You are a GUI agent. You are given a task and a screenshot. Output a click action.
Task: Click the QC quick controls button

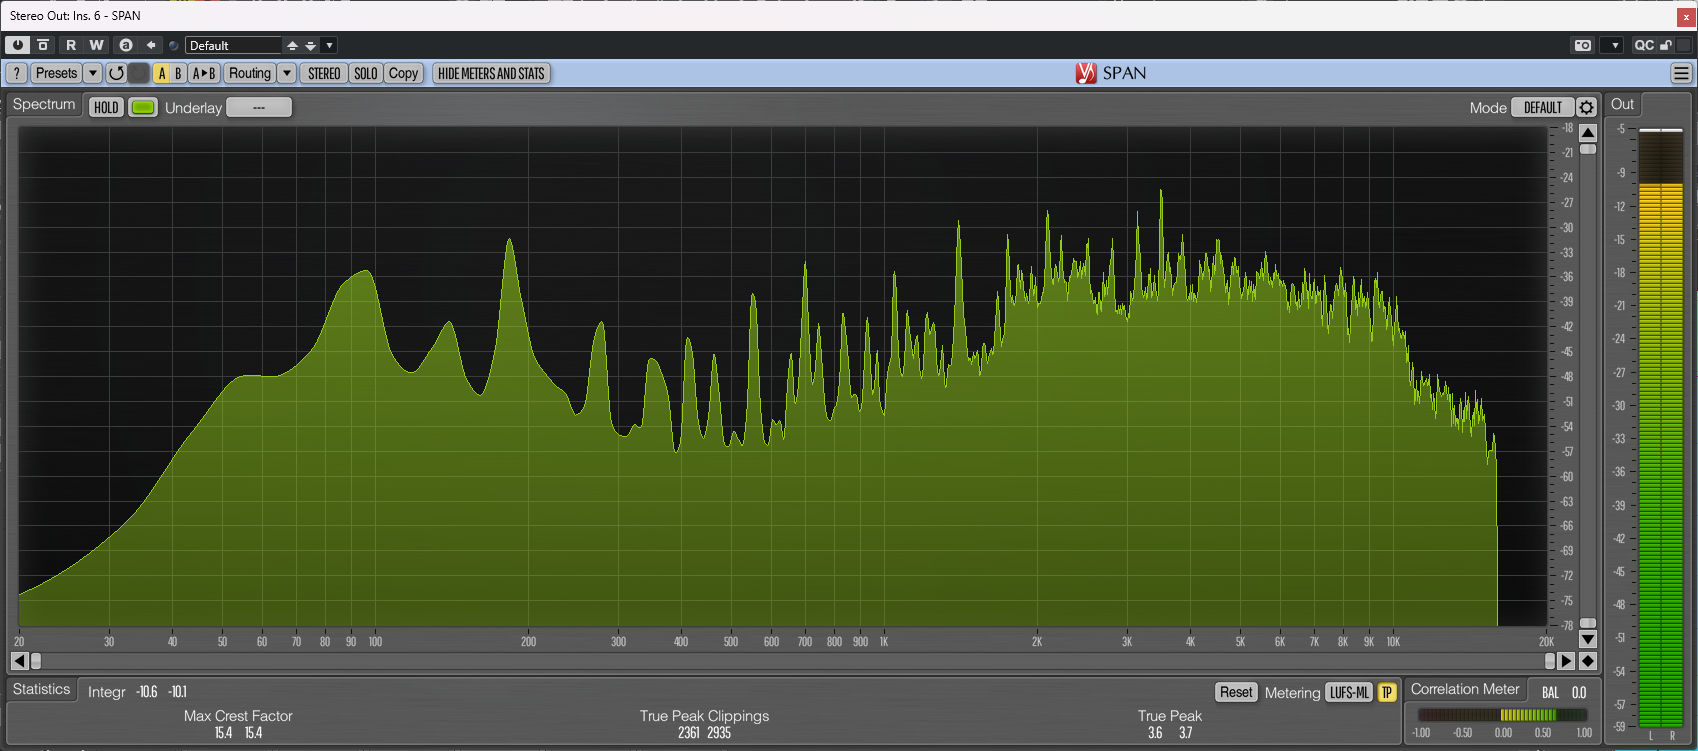pos(1644,45)
